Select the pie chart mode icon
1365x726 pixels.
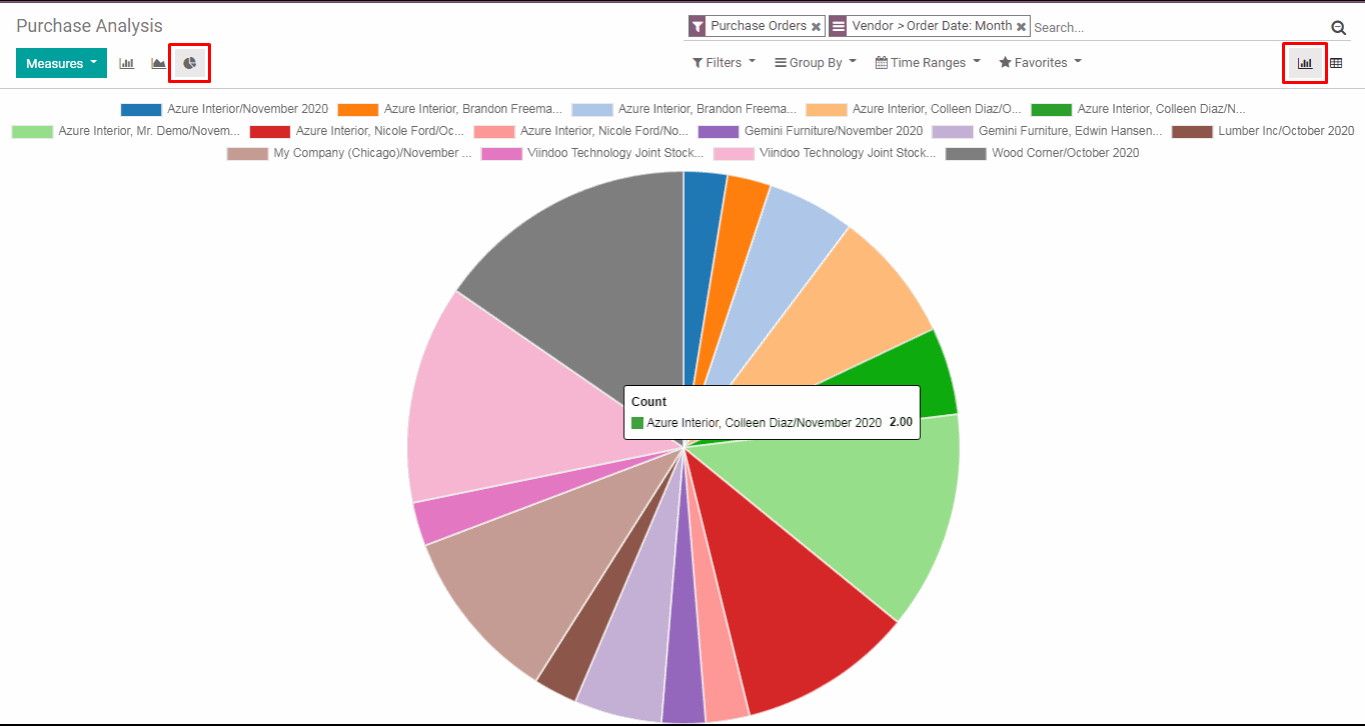pos(189,63)
